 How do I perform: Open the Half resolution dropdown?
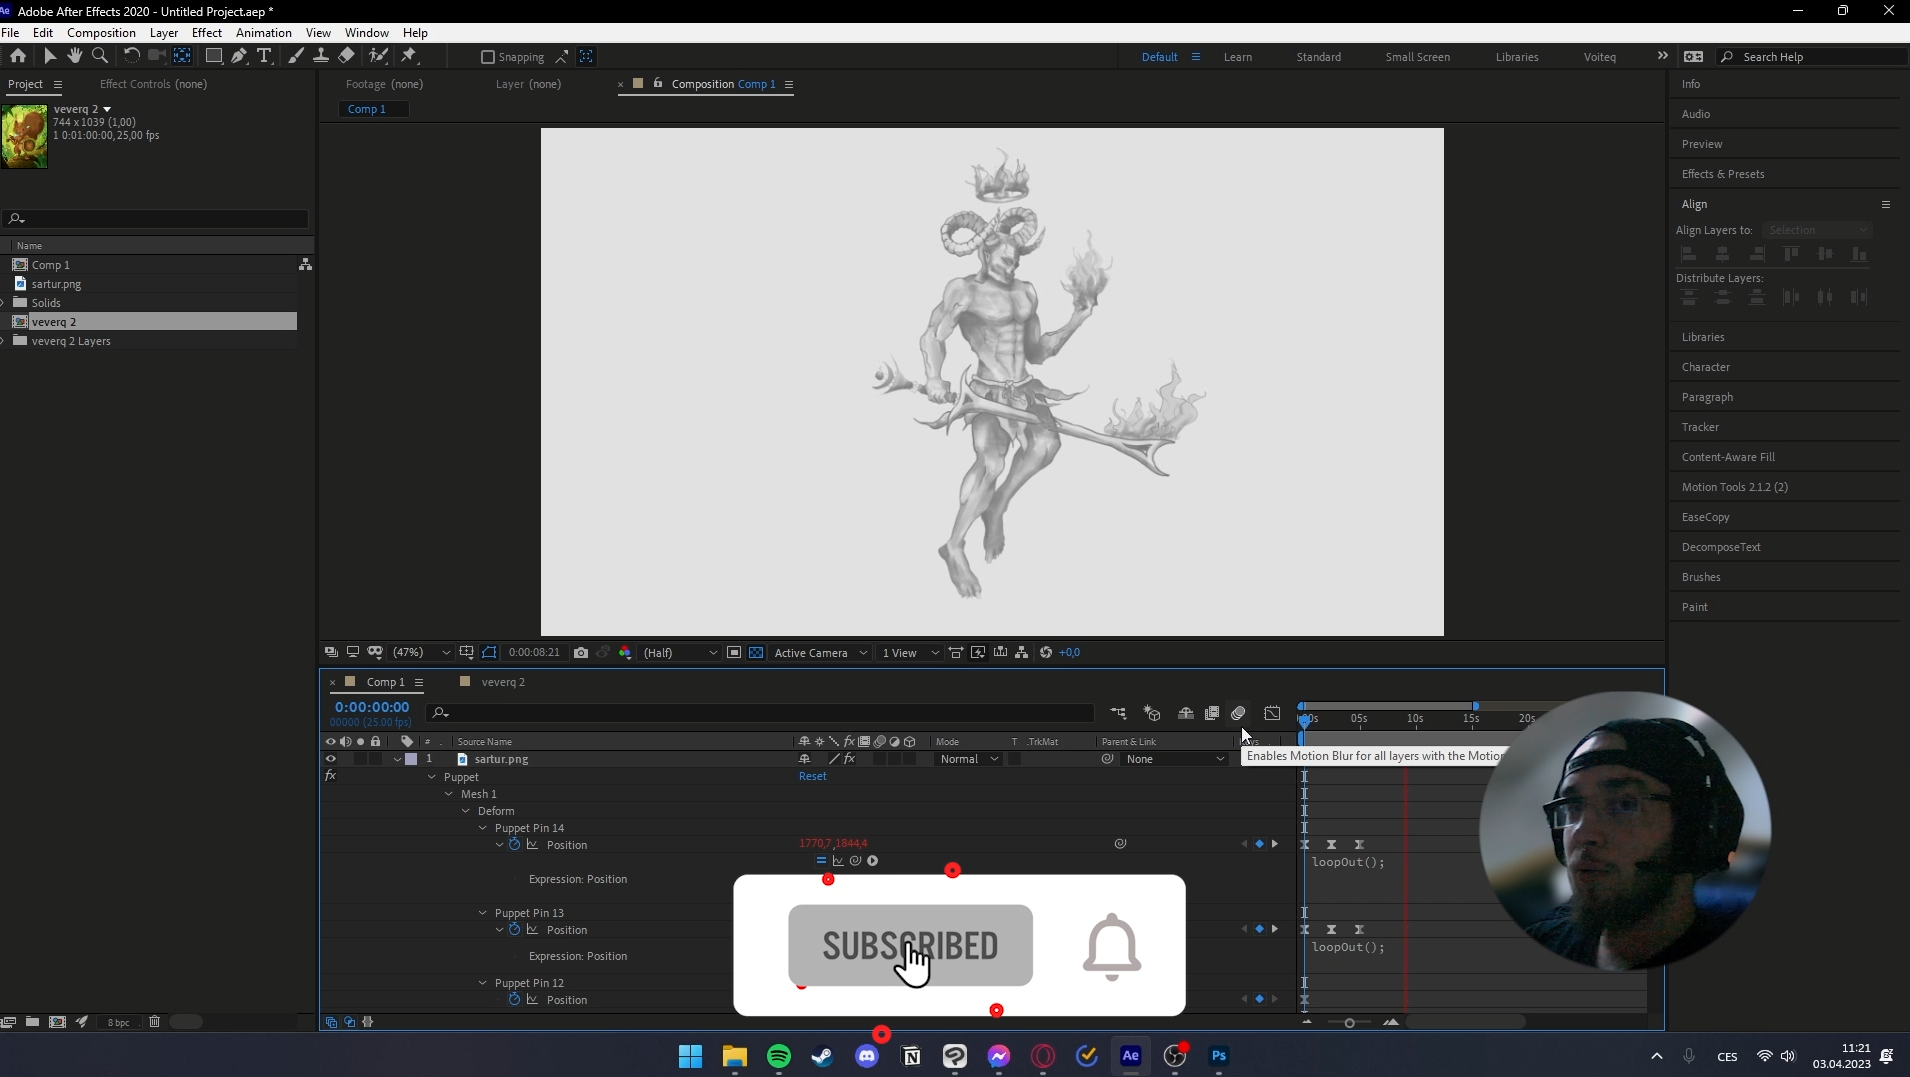coord(680,652)
